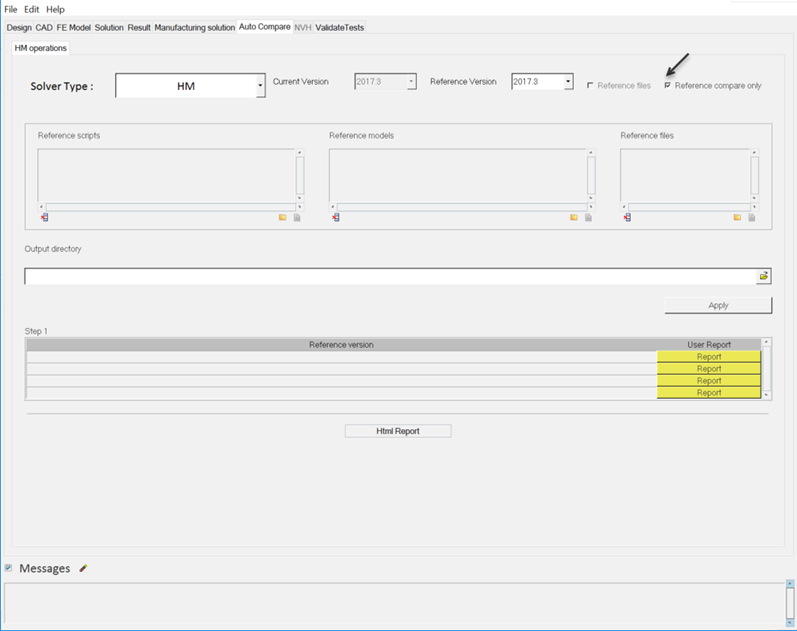Toggle the Reference files checkbox
Screen dimensions: 797x631
[x=590, y=86]
